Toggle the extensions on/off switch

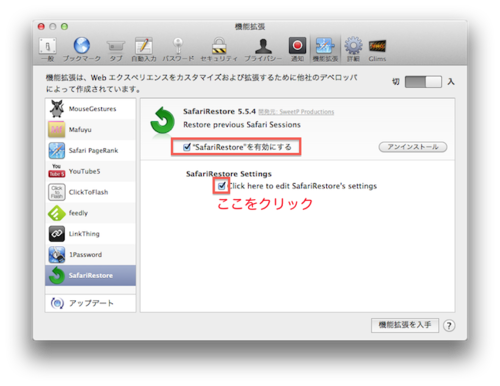pos(423,82)
